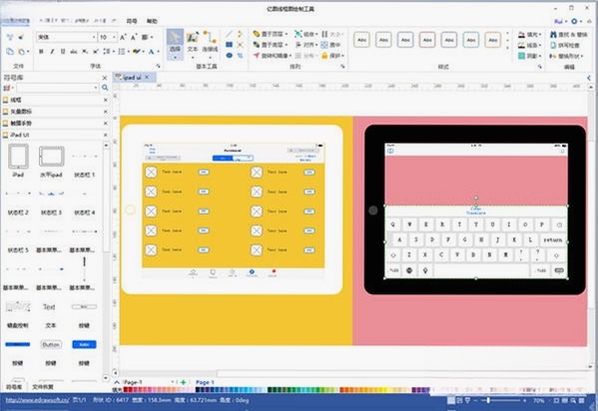
Task: Click the Find & Replace binoculars icon
Action: 553,35
